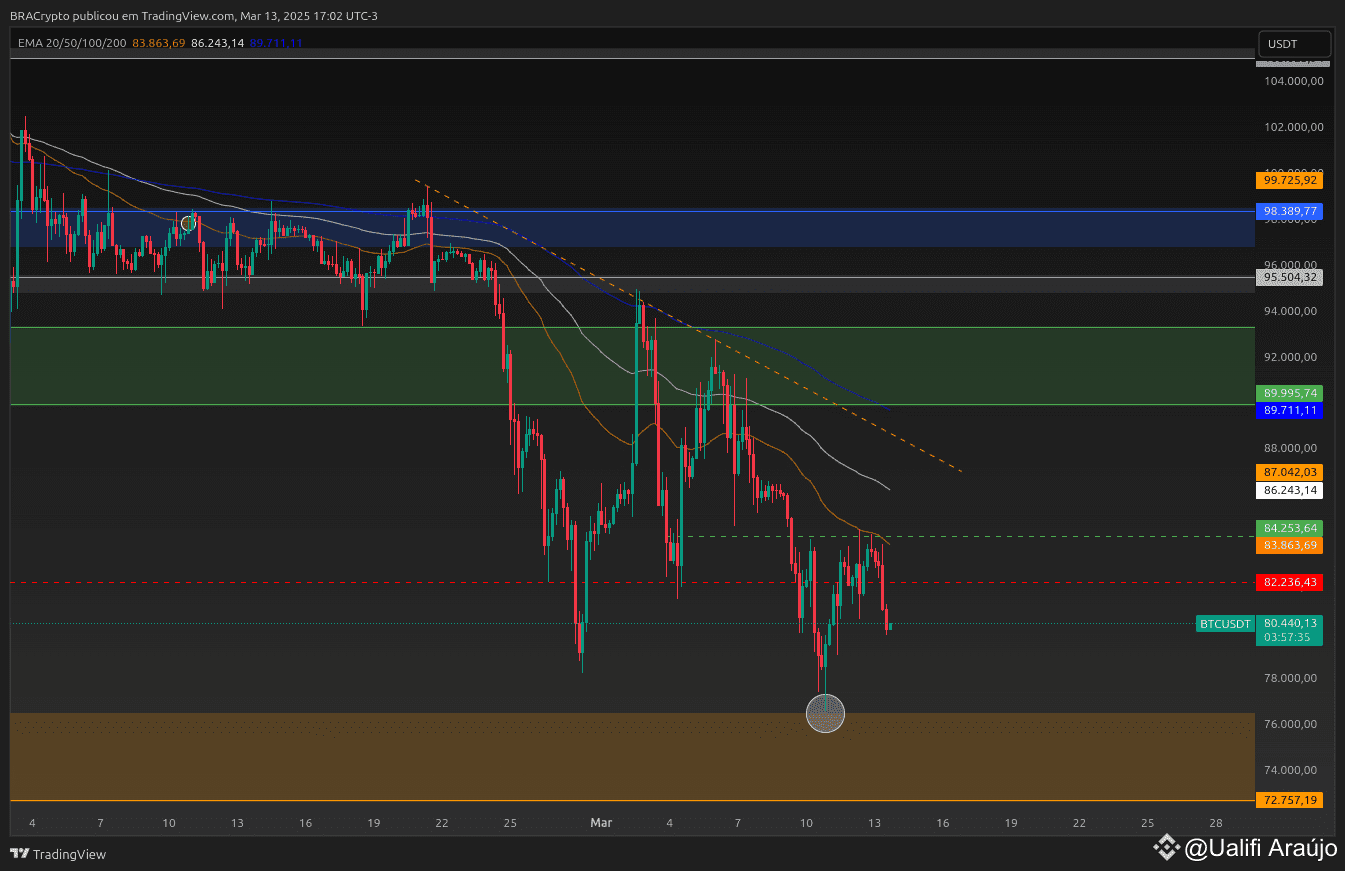
Task: Click the blue 98.389,77 price label
Action: (x=1289, y=211)
